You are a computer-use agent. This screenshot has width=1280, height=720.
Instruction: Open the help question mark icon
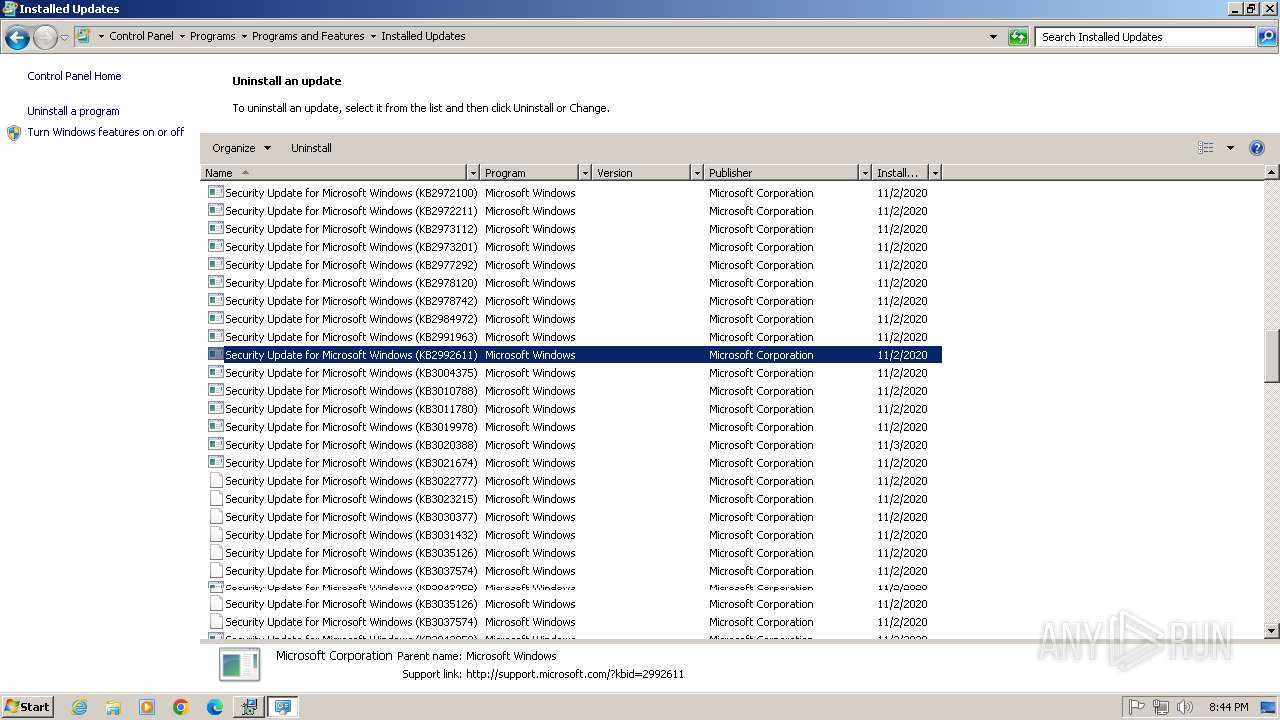click(x=1257, y=148)
